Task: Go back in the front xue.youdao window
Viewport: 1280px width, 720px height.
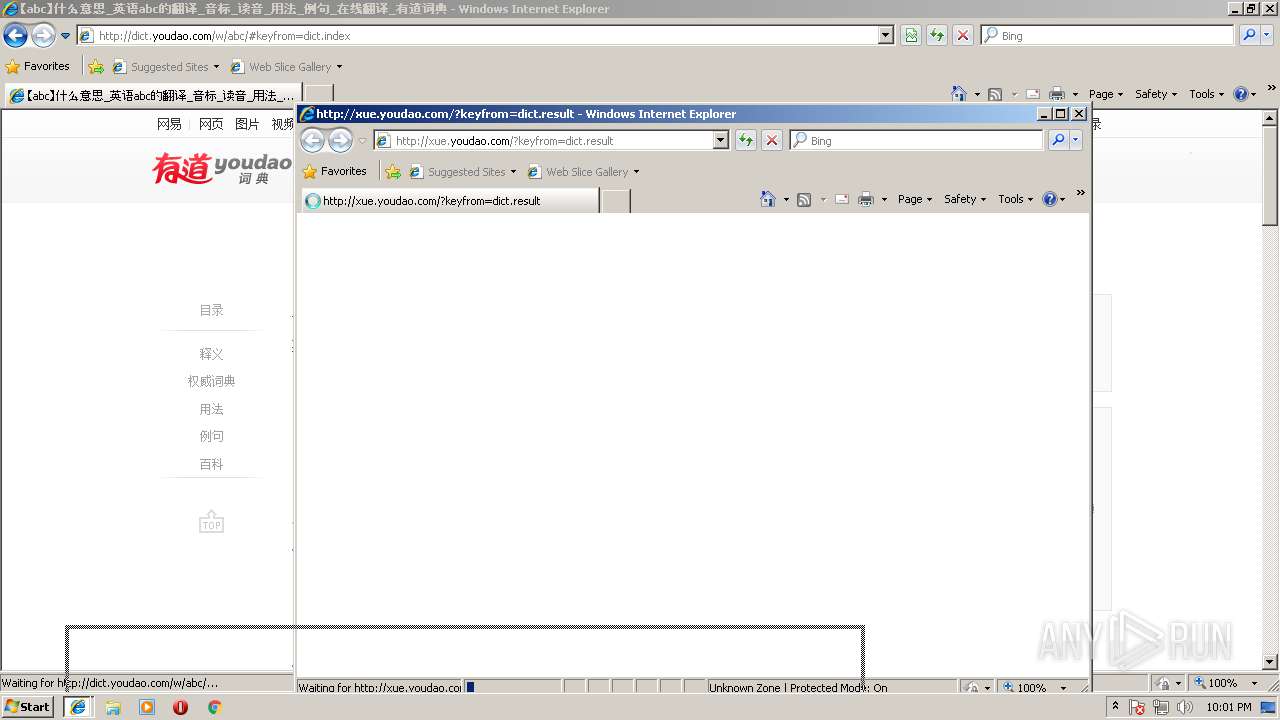Action: tap(312, 141)
